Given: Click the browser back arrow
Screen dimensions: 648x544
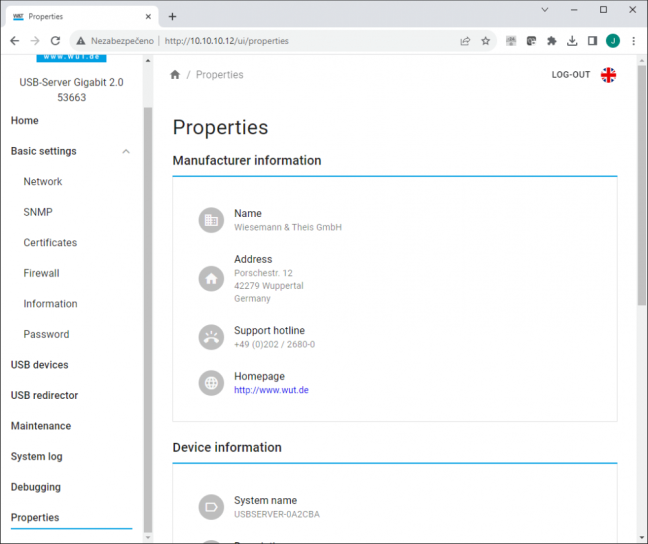Looking at the screenshot, I should (x=14, y=41).
